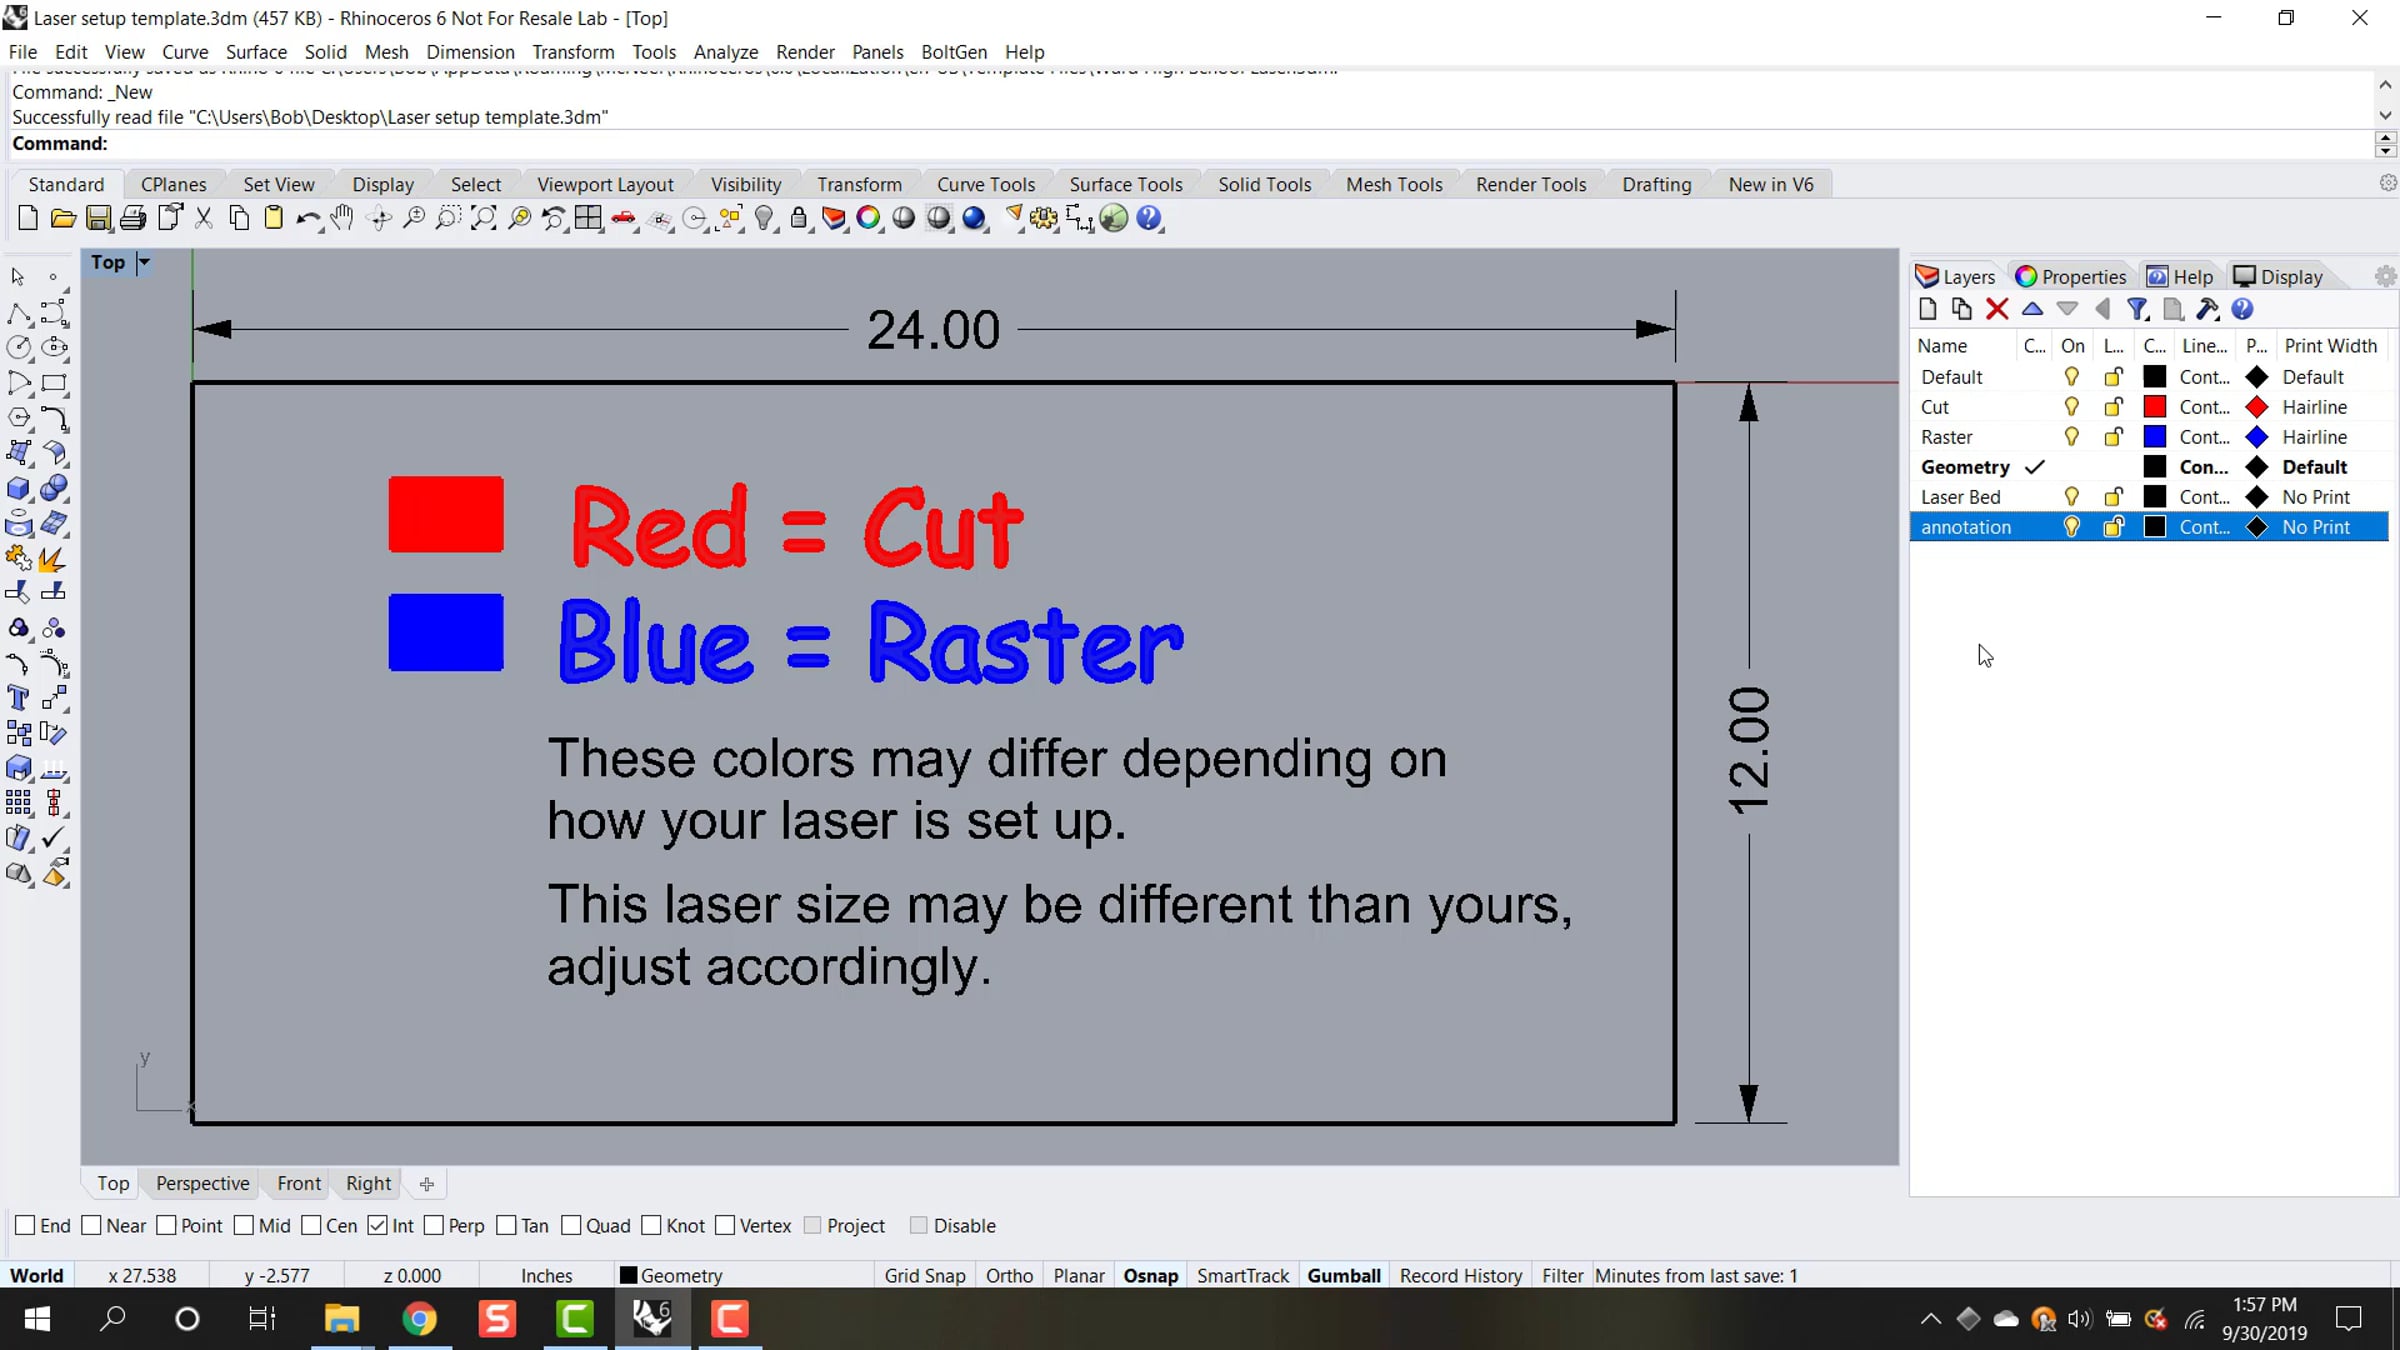
Task: Select the Rectangle tool in left toolbar
Action: point(54,382)
